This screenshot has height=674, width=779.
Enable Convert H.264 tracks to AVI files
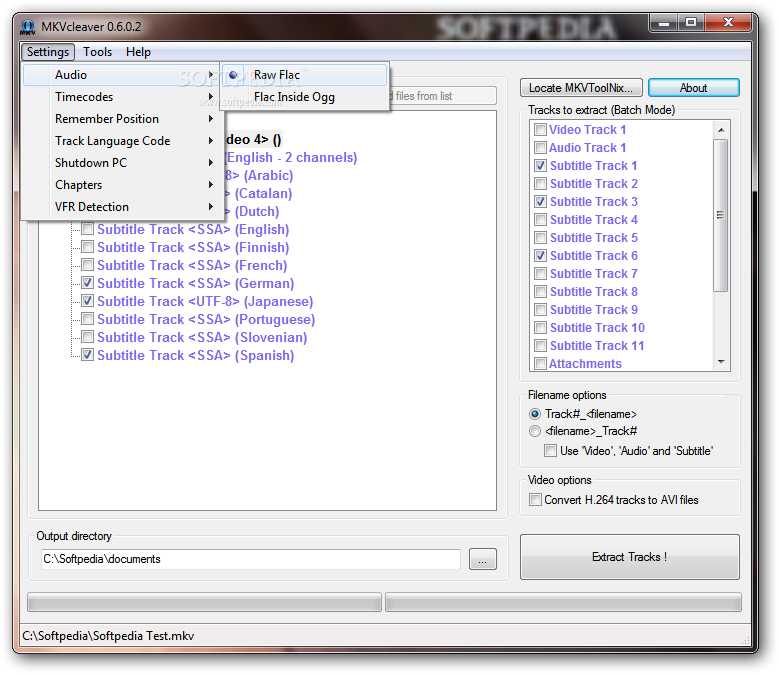[535, 500]
